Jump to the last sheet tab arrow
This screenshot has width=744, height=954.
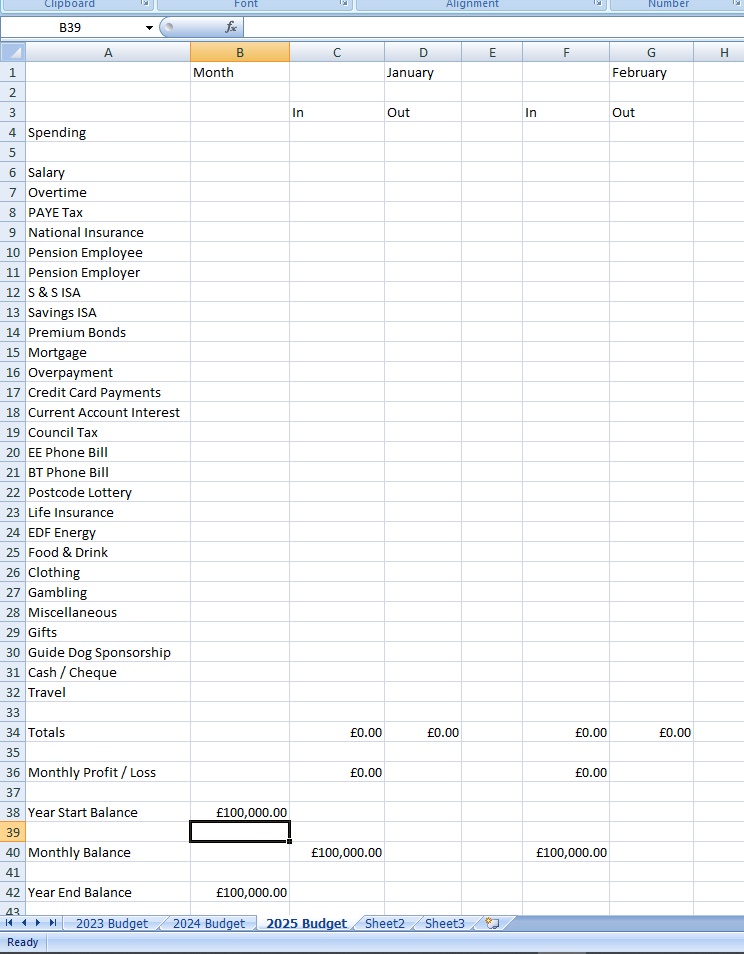click(53, 923)
